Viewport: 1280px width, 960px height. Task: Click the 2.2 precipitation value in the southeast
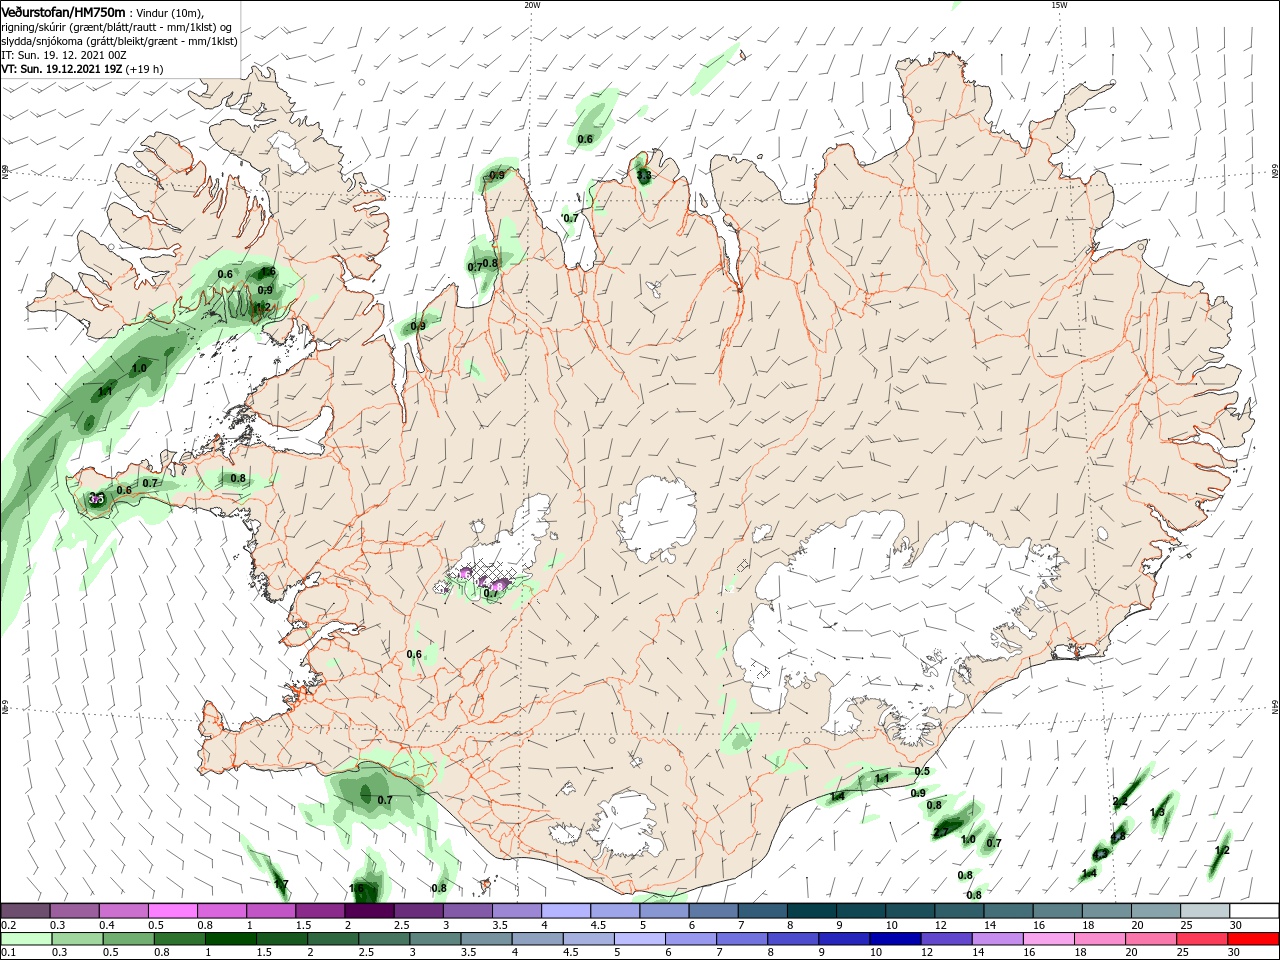[1120, 802]
